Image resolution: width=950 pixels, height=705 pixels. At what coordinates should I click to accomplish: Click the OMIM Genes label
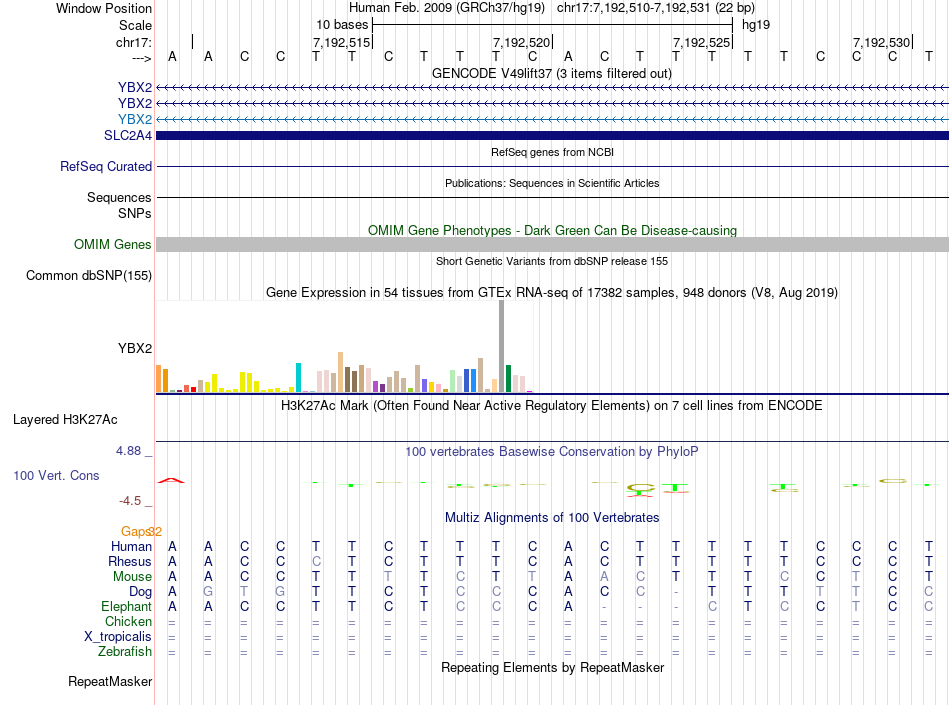pos(113,244)
